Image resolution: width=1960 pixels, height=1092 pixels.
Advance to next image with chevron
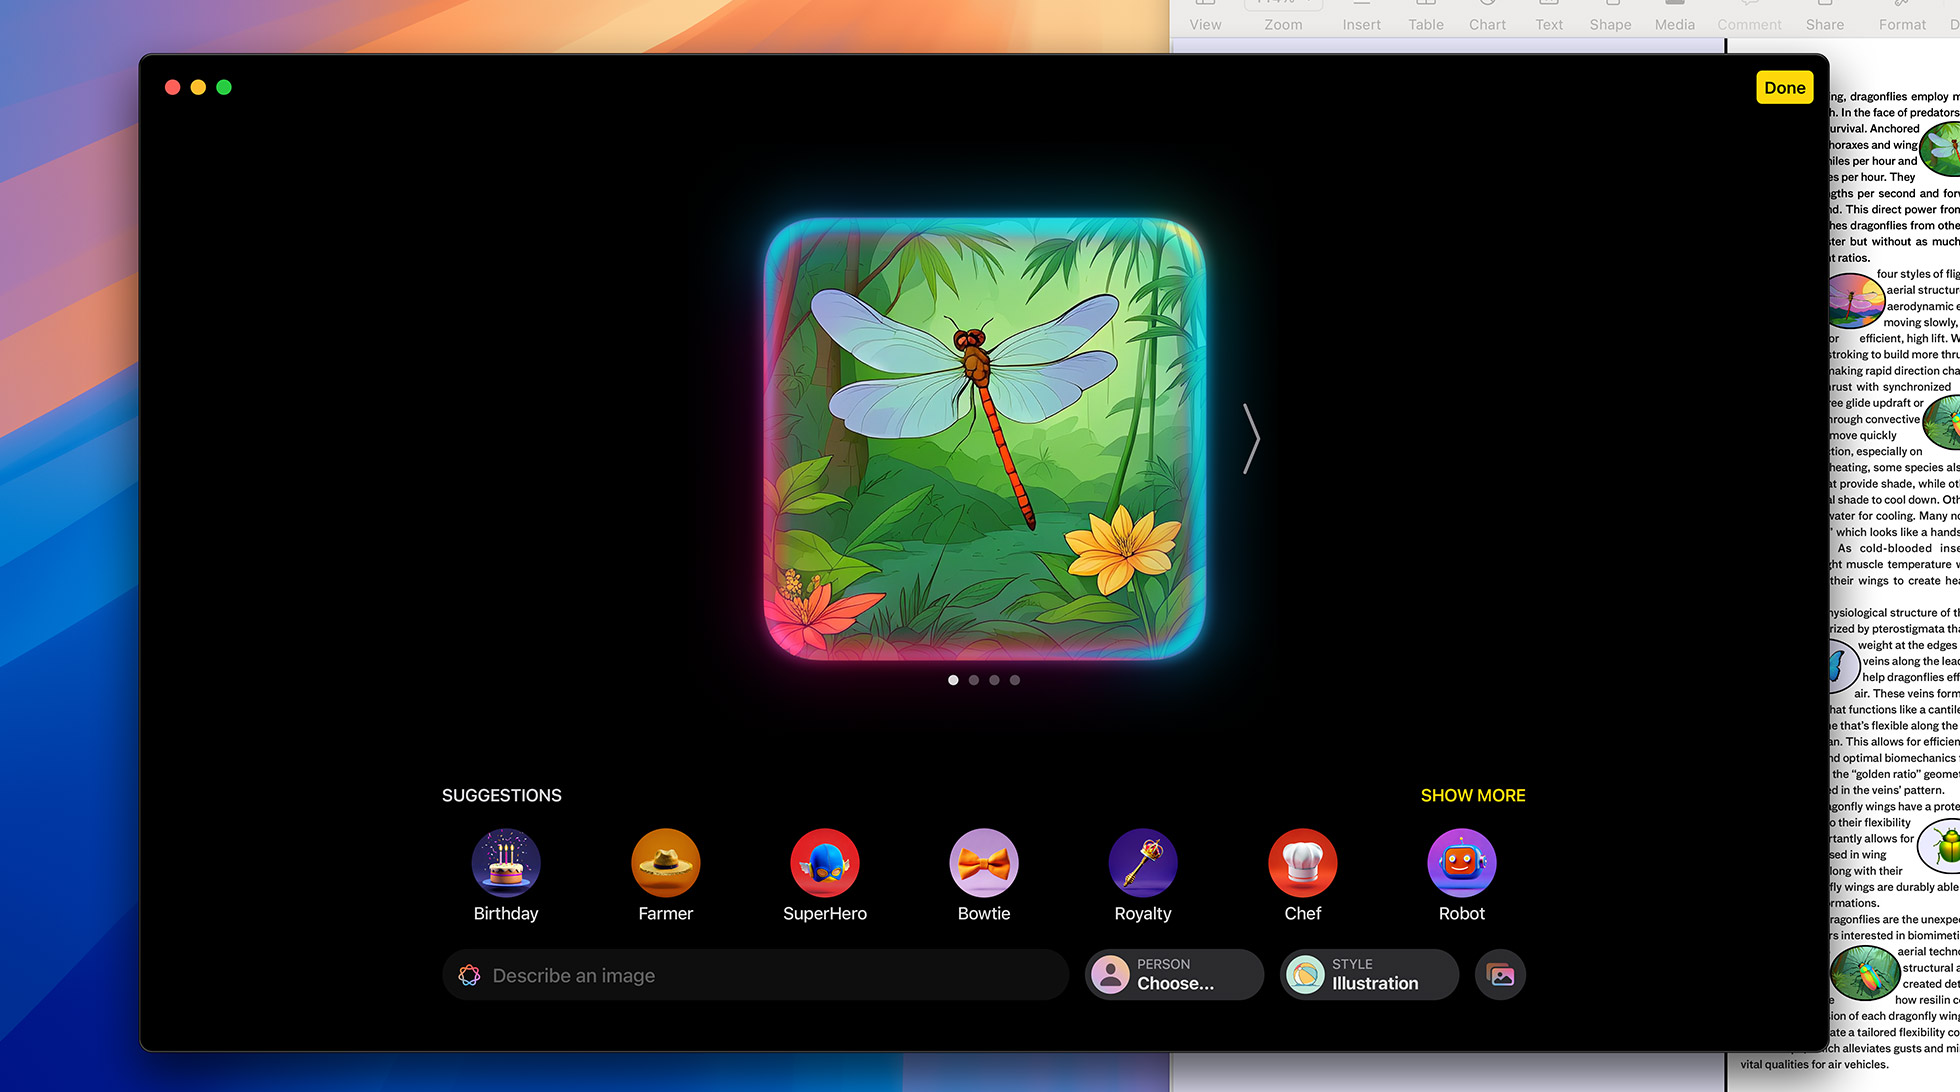pyautogui.click(x=1250, y=438)
